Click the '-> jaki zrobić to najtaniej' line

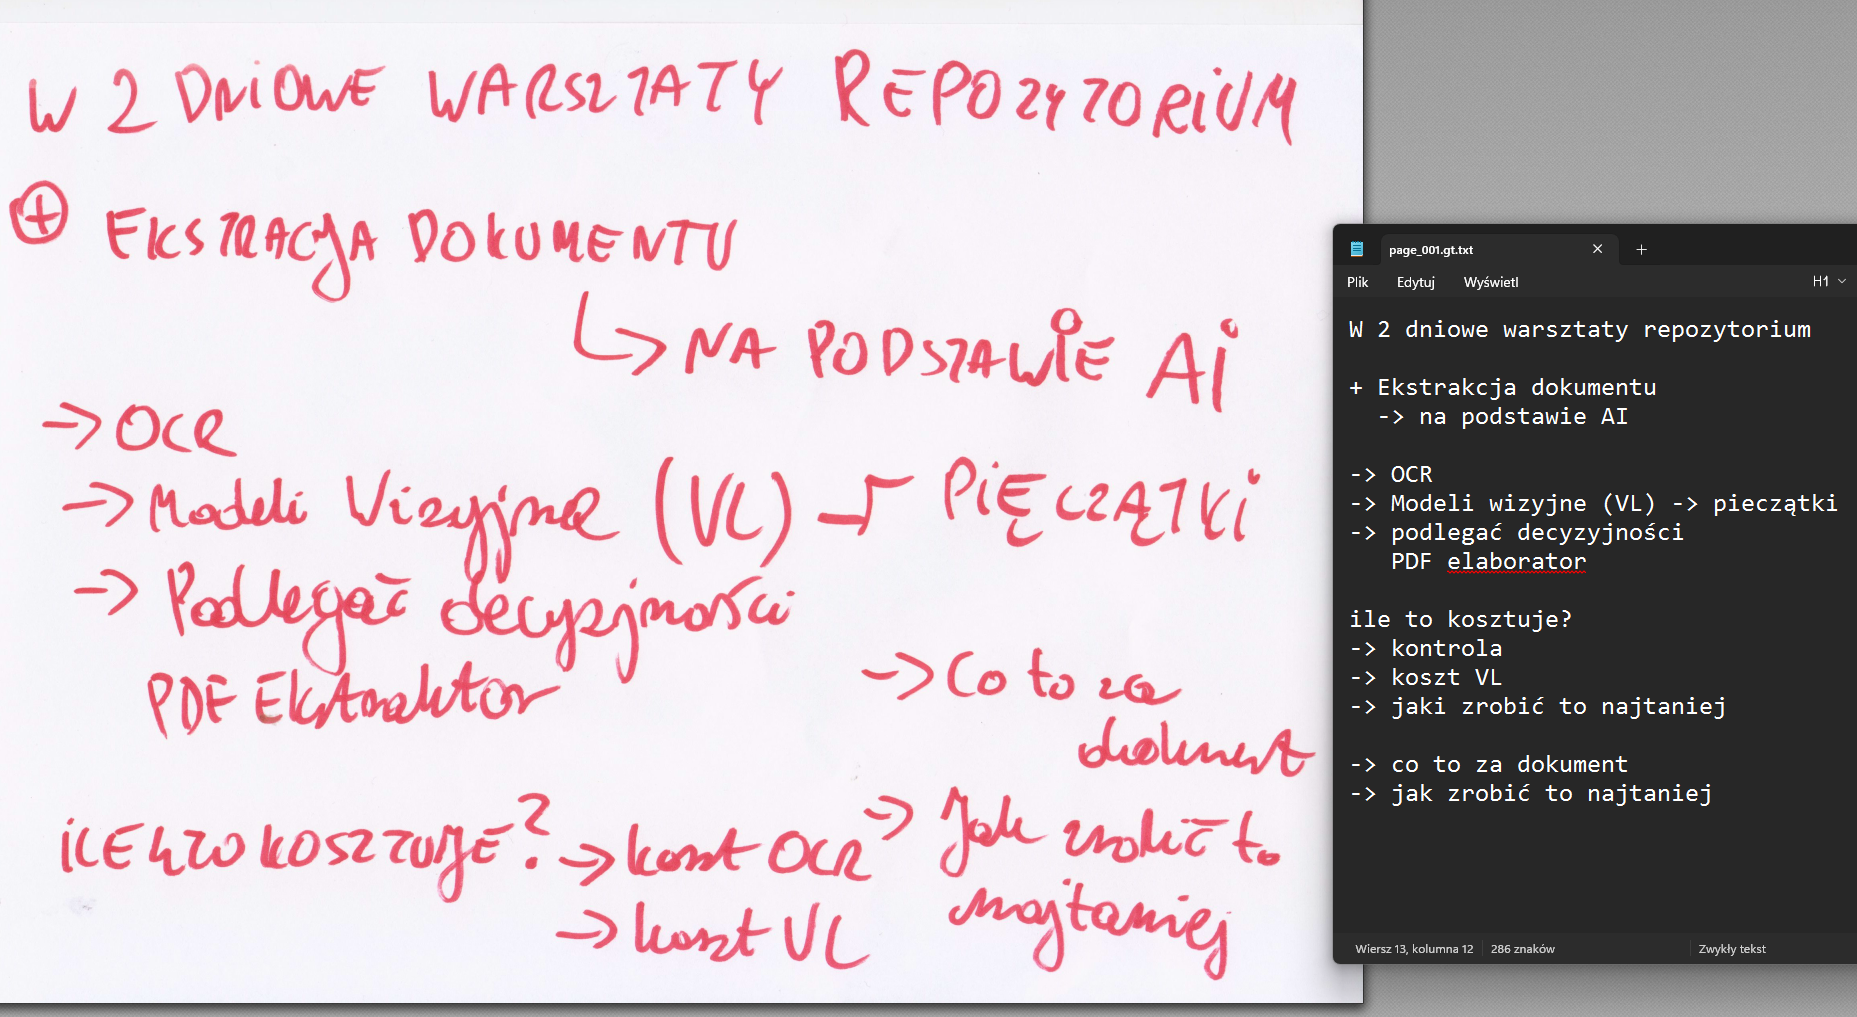(x=1537, y=707)
